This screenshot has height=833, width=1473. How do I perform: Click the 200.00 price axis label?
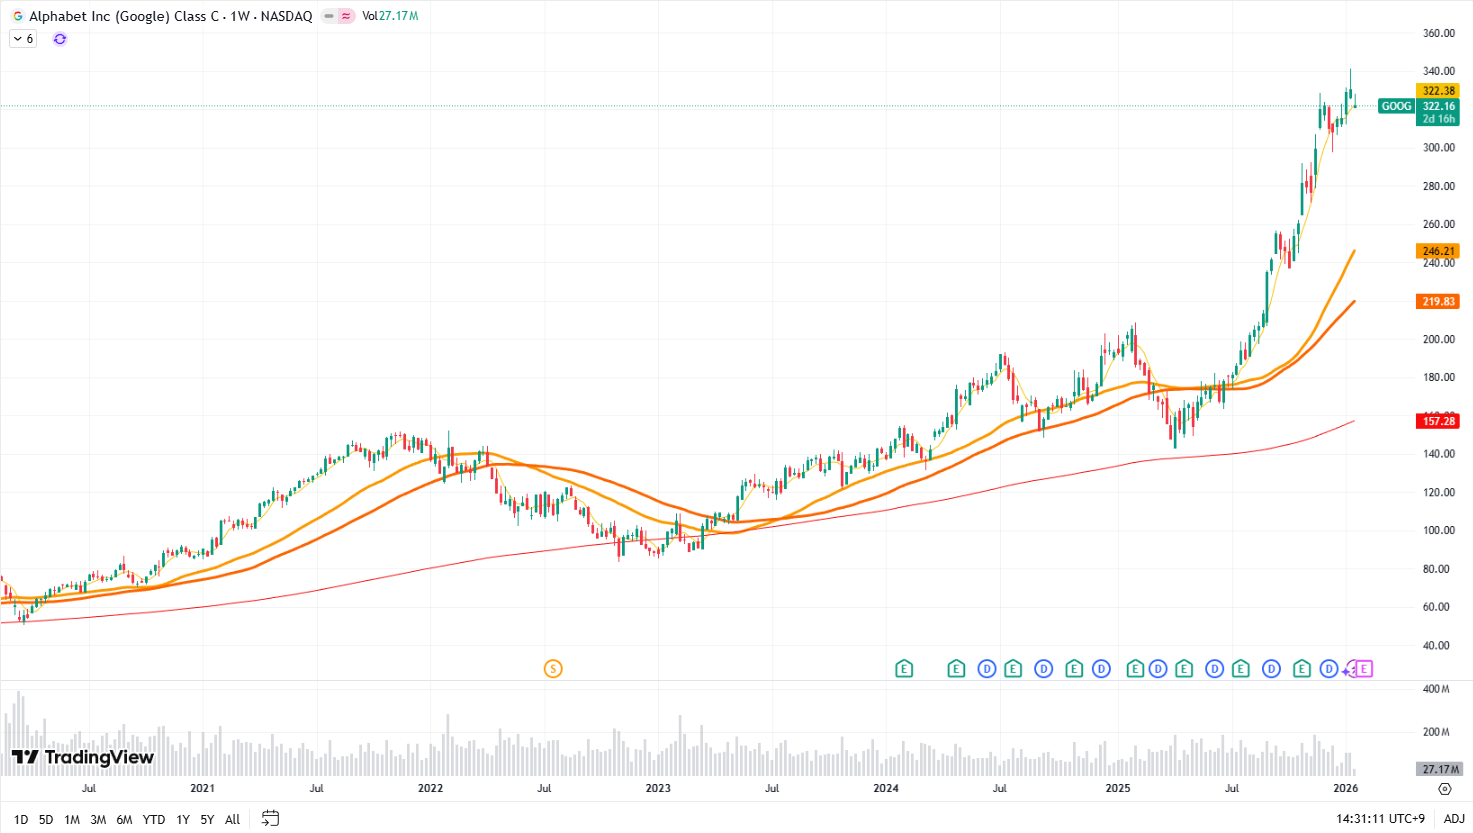[x=1439, y=339]
